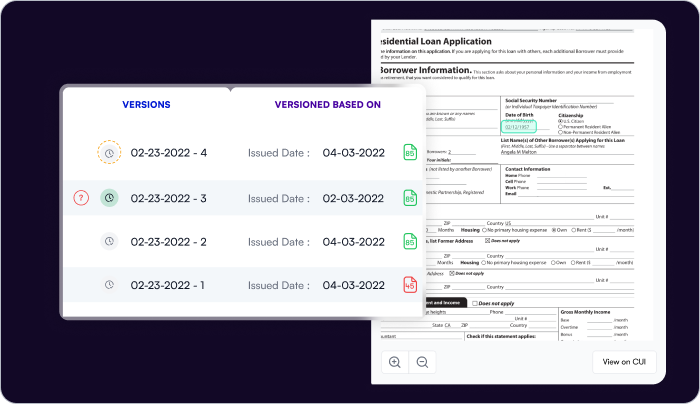Click the red question mark icon in the version 3 row
The image size is (700, 404).
click(81, 198)
